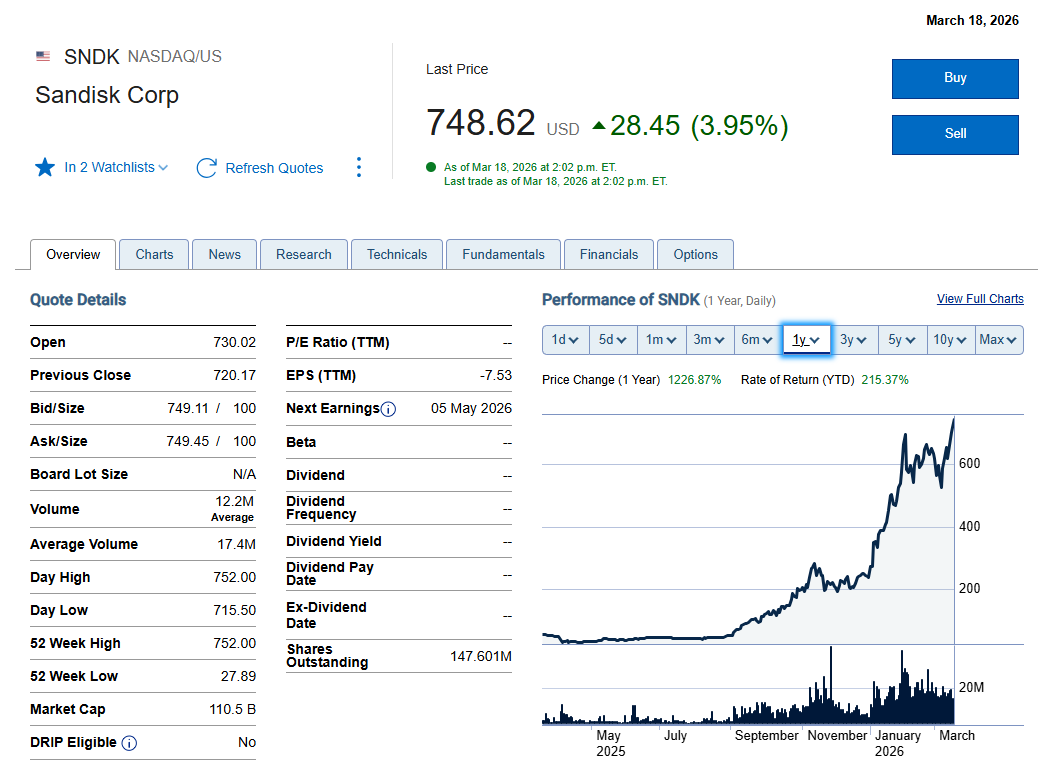The image size is (1038, 764).
Task: Click the Bid/Size value 749.11
Action: pyautogui.click(x=188, y=408)
